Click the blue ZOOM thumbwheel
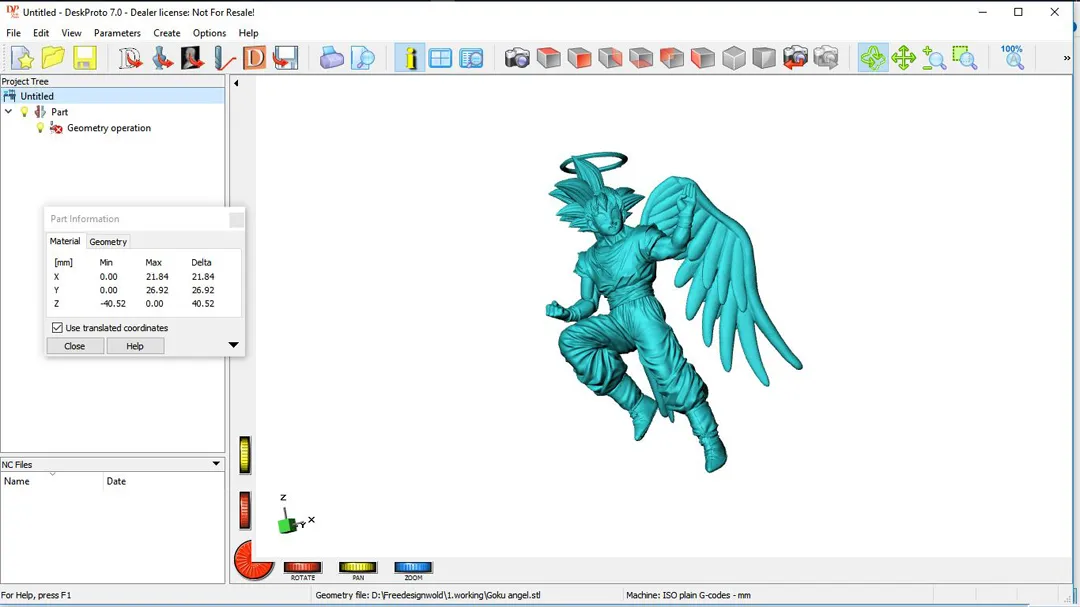Screen dimensions: 1080x607 413,567
